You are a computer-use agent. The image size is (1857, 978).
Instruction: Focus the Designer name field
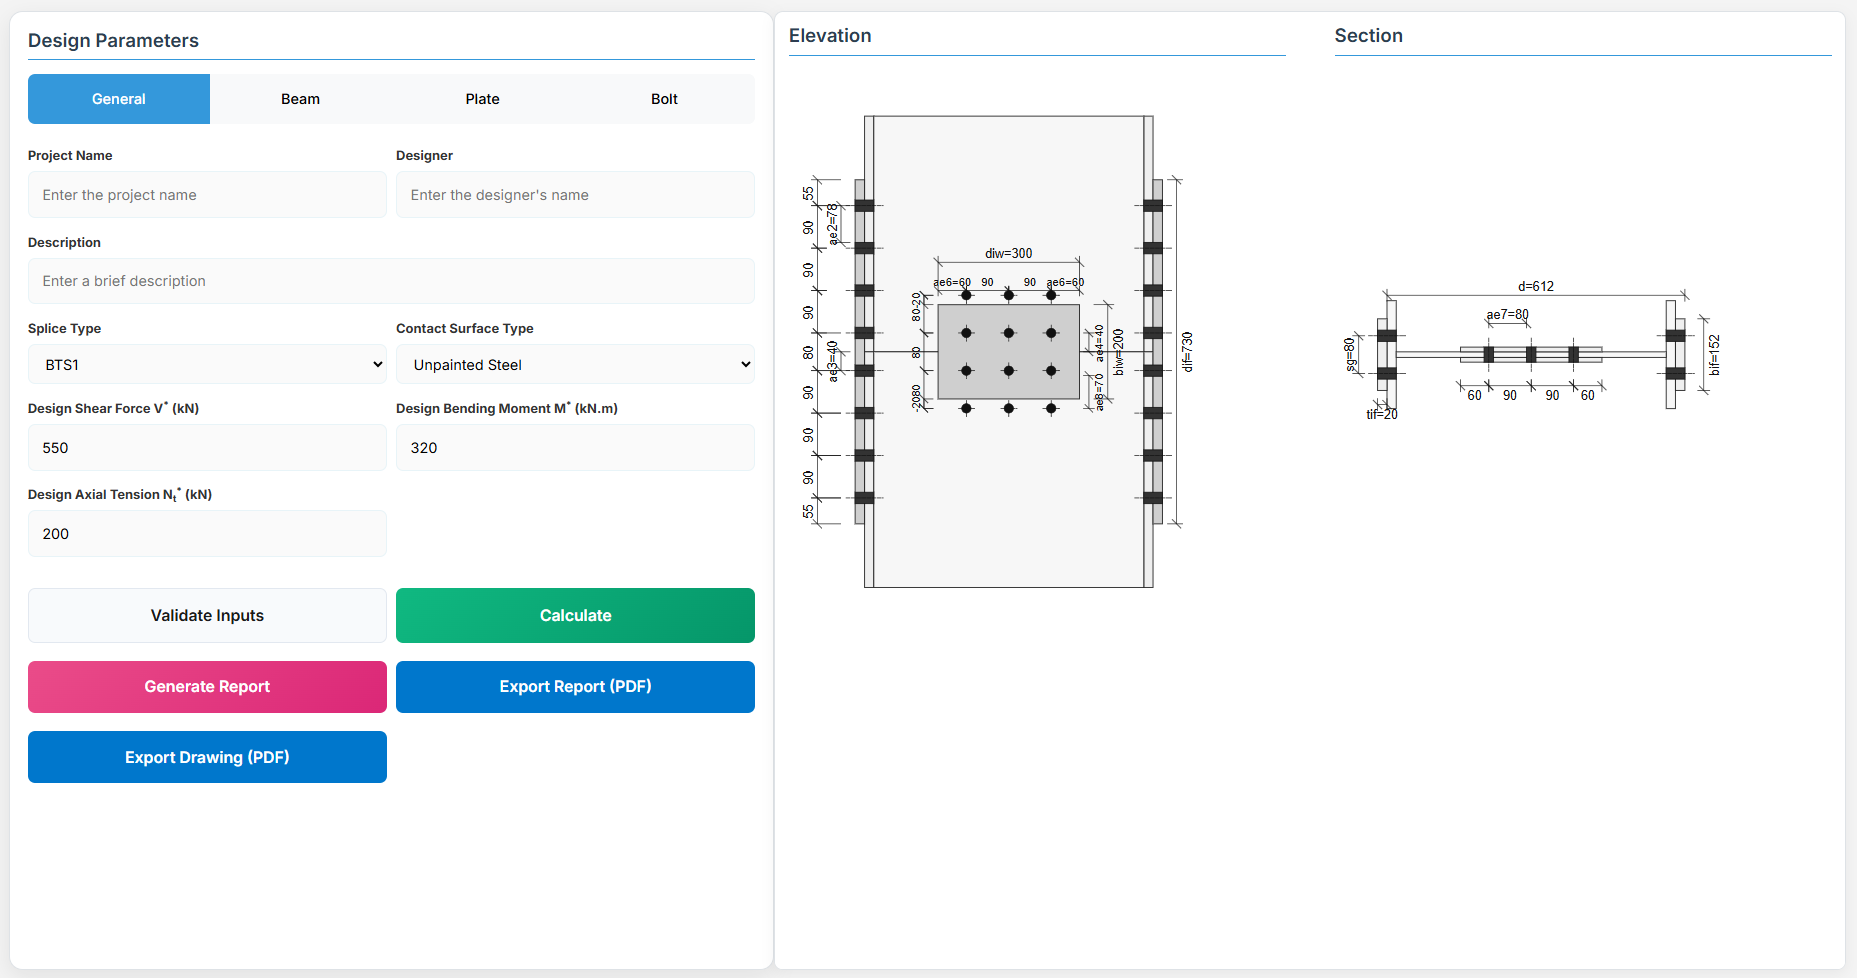click(575, 195)
